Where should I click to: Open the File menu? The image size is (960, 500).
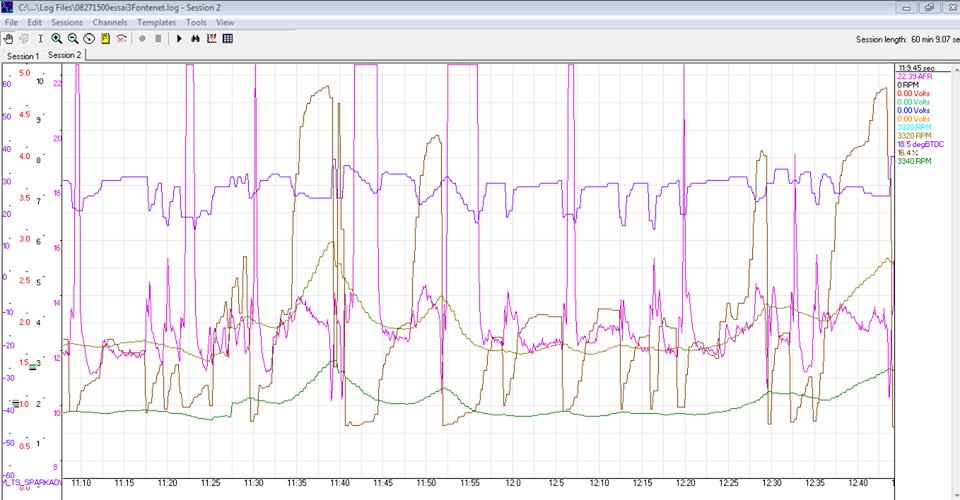pyautogui.click(x=11, y=22)
